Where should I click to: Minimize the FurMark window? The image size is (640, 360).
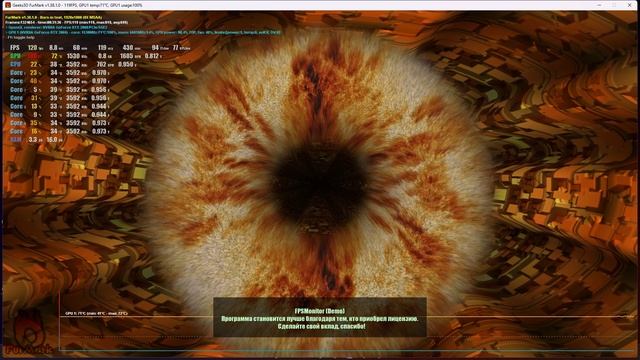tap(600, 5)
